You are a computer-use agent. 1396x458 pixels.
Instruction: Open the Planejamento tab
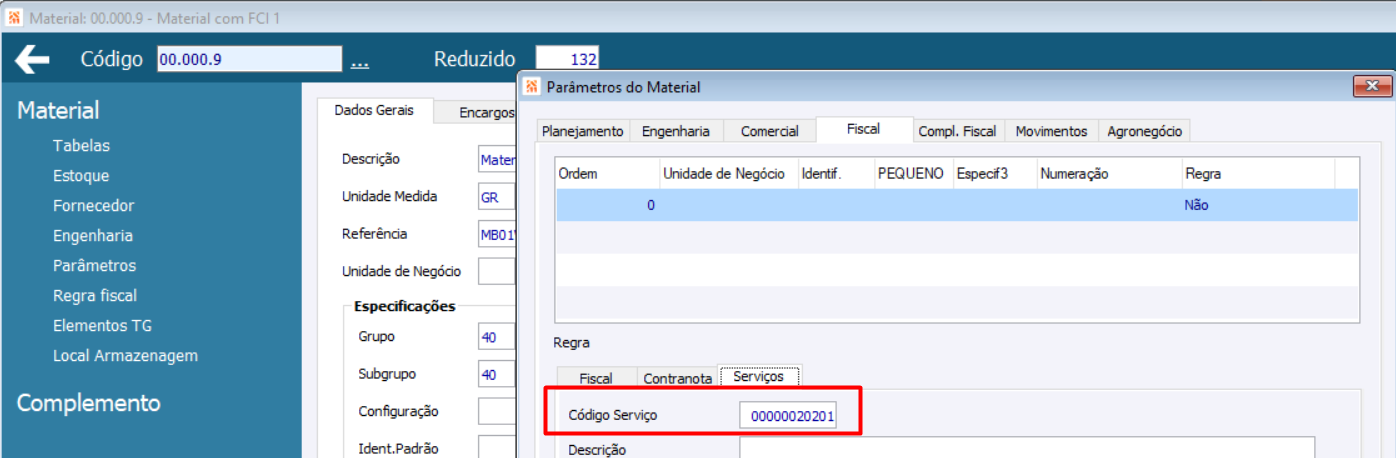click(x=583, y=131)
